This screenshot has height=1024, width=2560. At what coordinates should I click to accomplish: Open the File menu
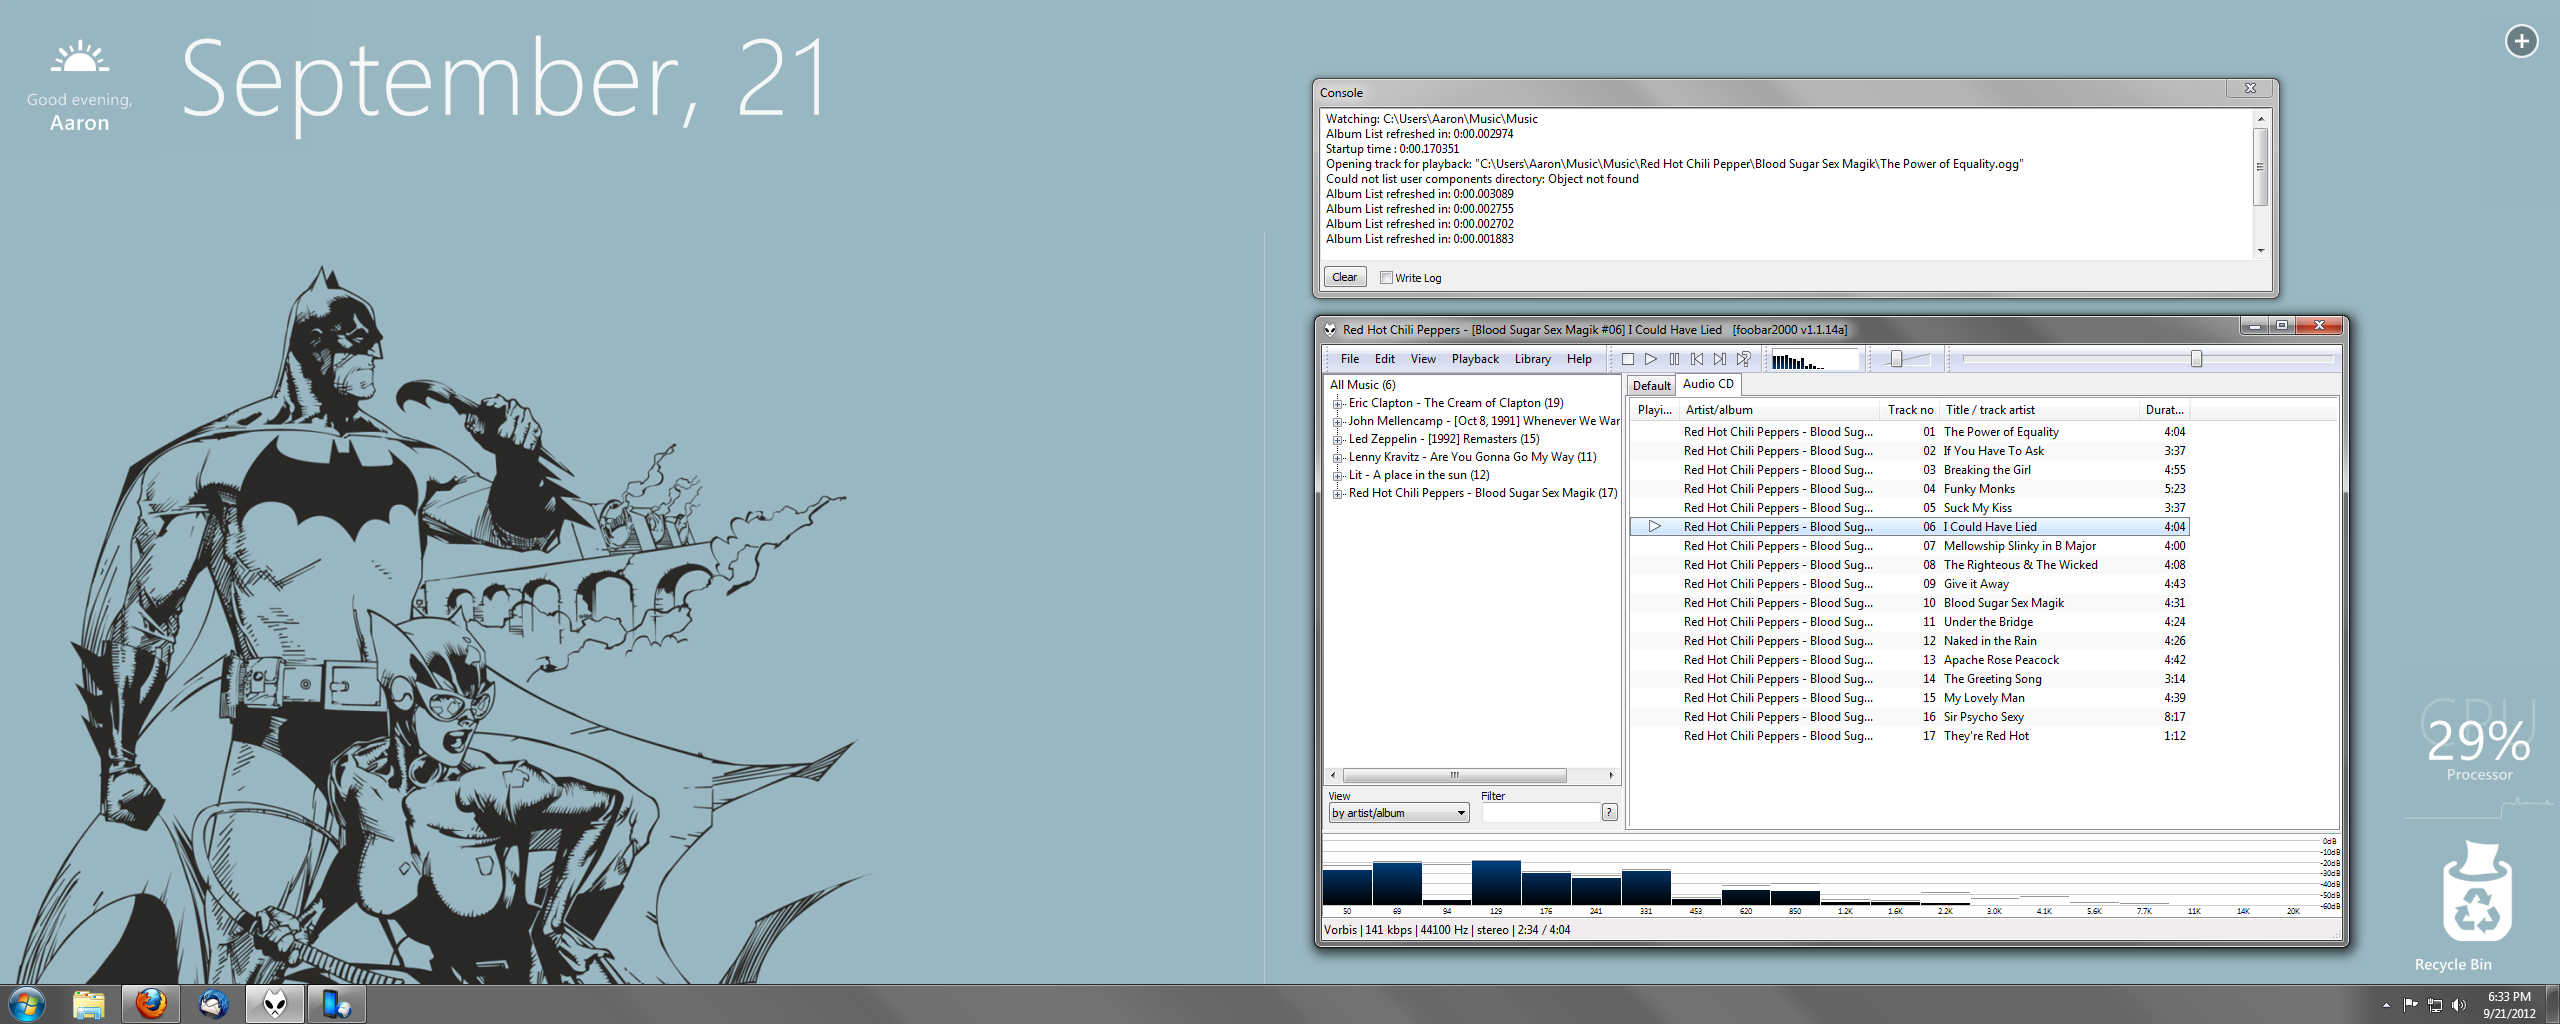pyautogui.click(x=1350, y=359)
